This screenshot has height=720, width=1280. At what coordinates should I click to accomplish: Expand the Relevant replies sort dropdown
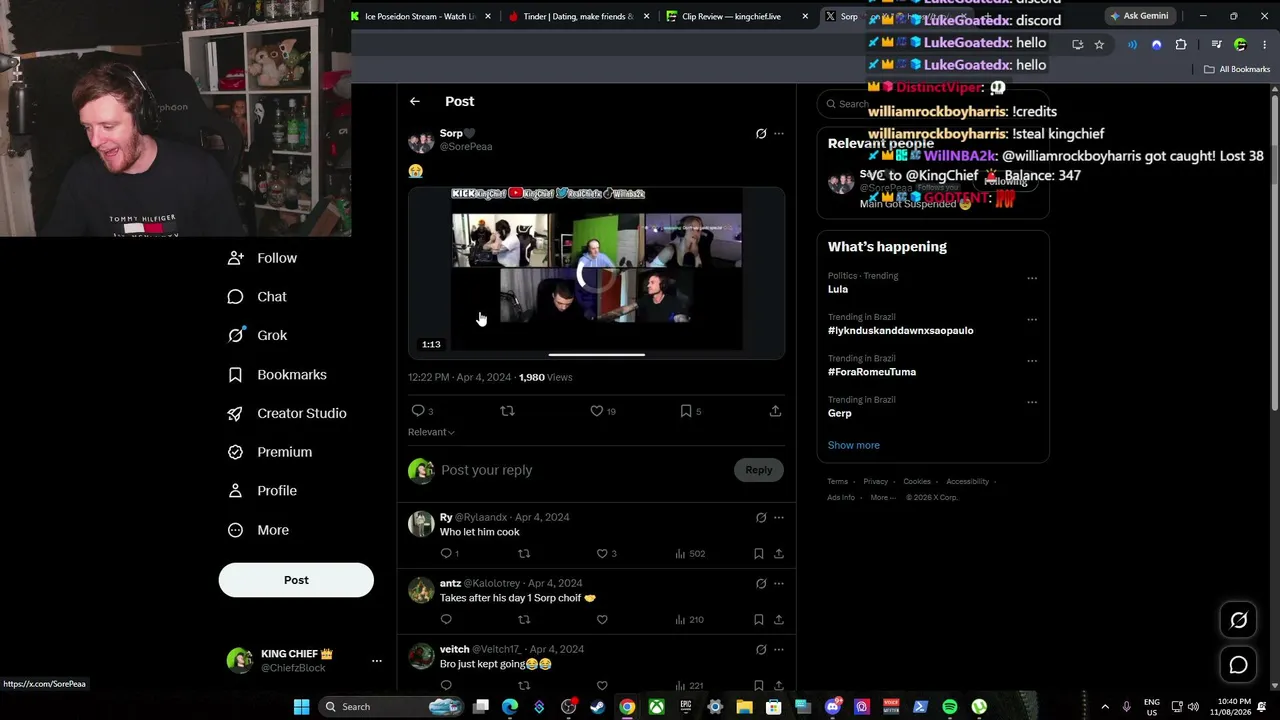click(431, 432)
